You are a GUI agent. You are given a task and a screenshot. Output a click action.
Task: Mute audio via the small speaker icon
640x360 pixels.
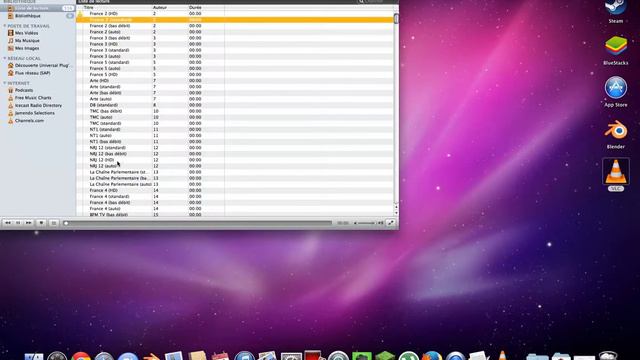pyautogui.click(x=355, y=223)
